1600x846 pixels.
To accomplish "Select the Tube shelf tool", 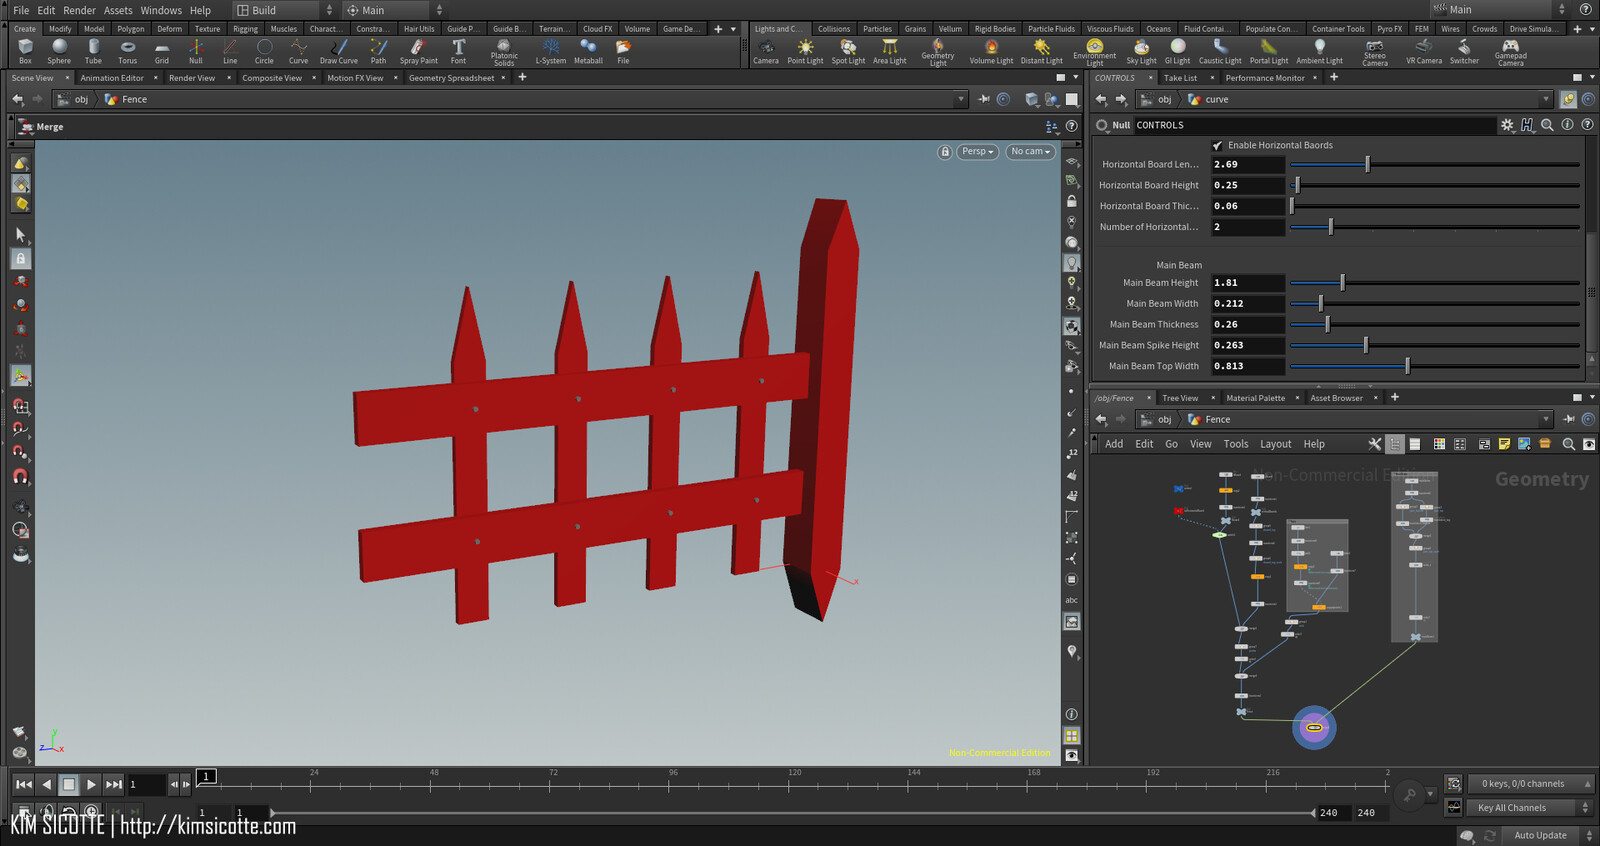I will (x=93, y=51).
